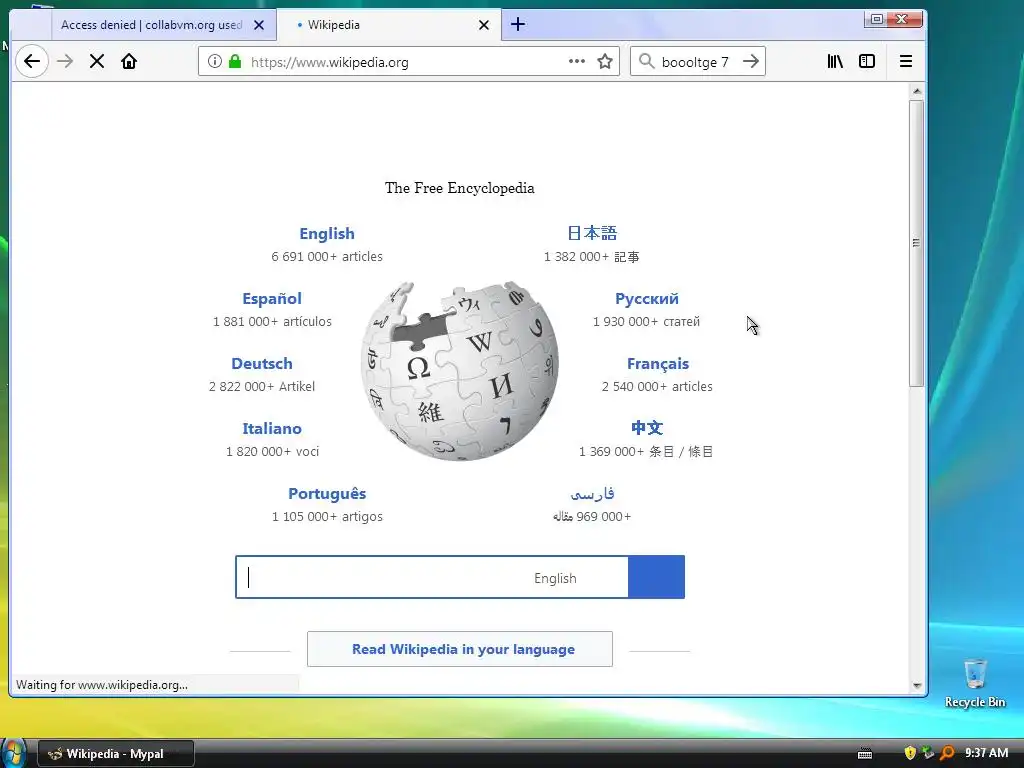This screenshot has height=768, width=1024.
Task: Open the Windows Start orb
Action: [x=13, y=753]
